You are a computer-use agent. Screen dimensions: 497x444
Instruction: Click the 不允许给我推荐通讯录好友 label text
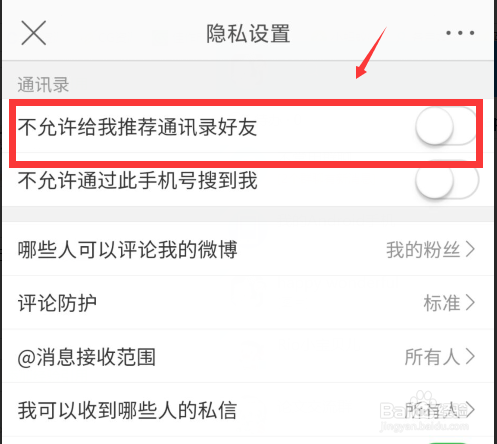pyautogui.click(x=137, y=127)
